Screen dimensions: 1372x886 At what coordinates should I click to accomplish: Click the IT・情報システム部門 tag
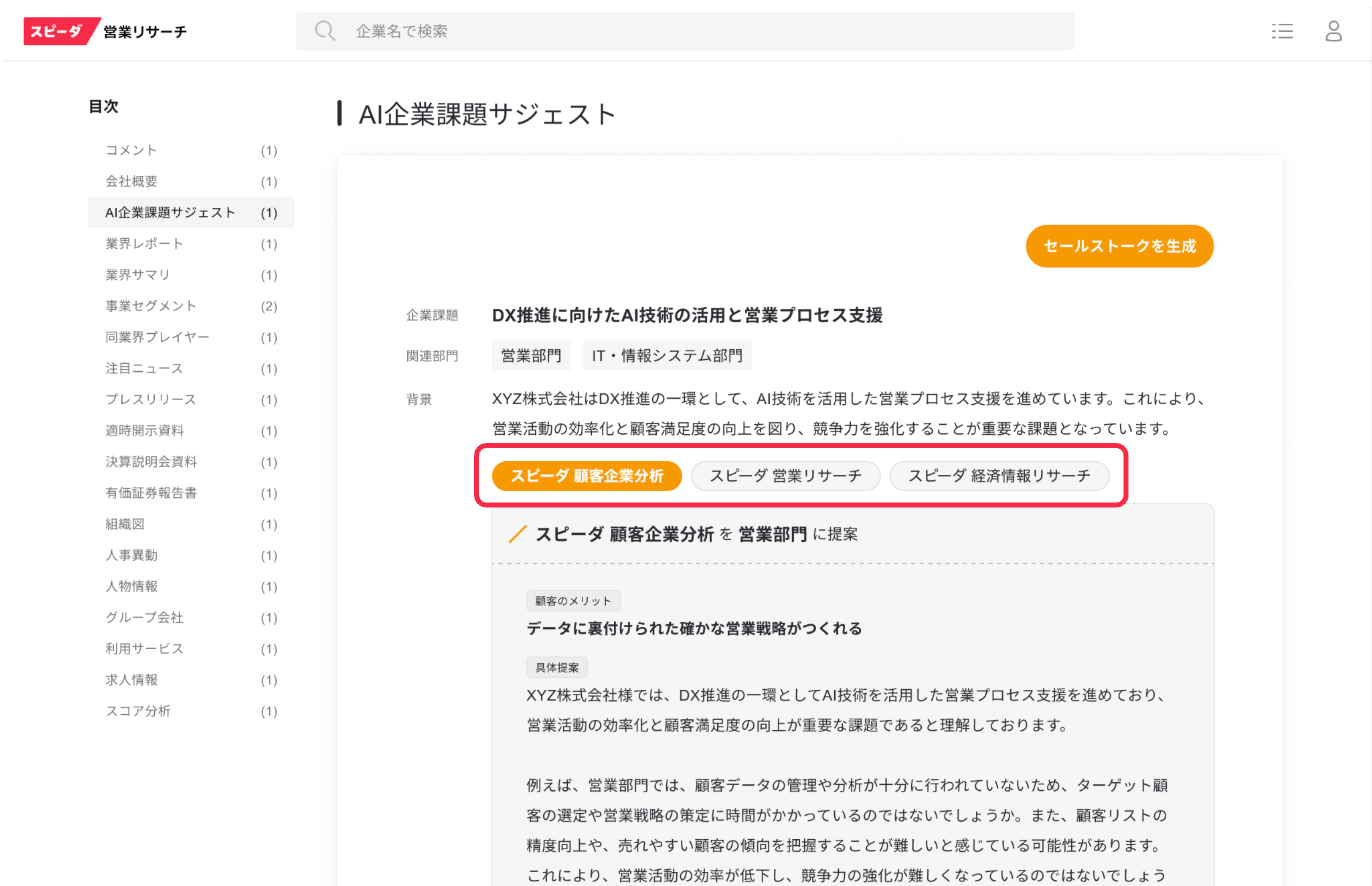tap(667, 355)
